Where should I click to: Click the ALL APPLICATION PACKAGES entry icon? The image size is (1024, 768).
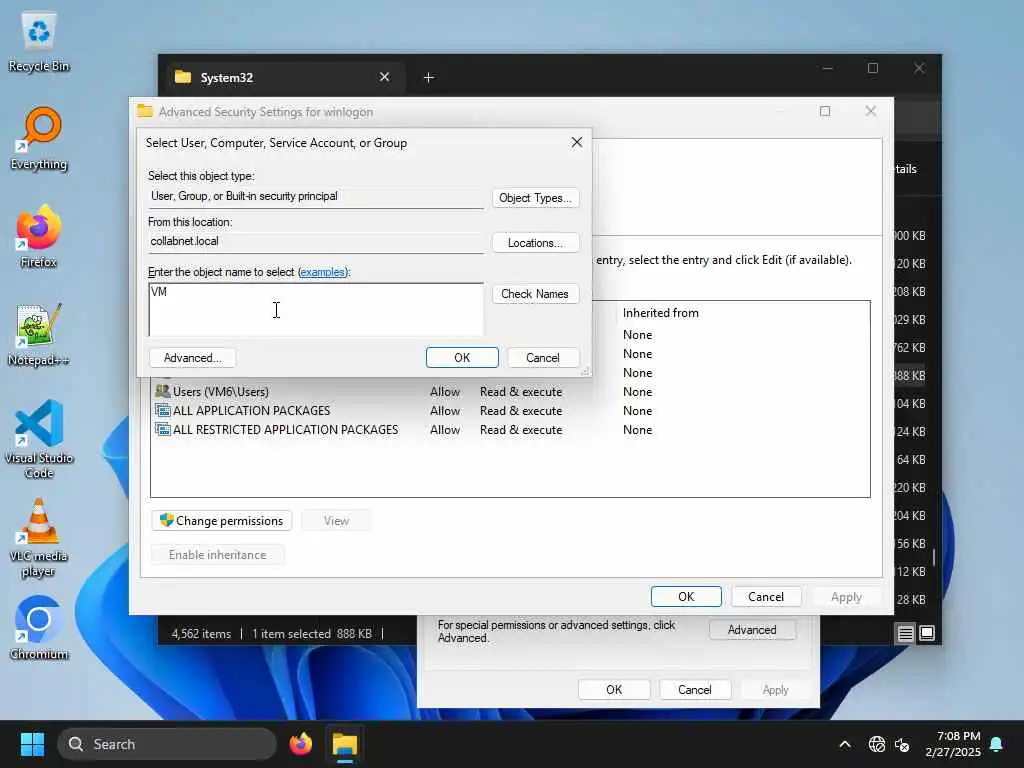[x=162, y=410]
